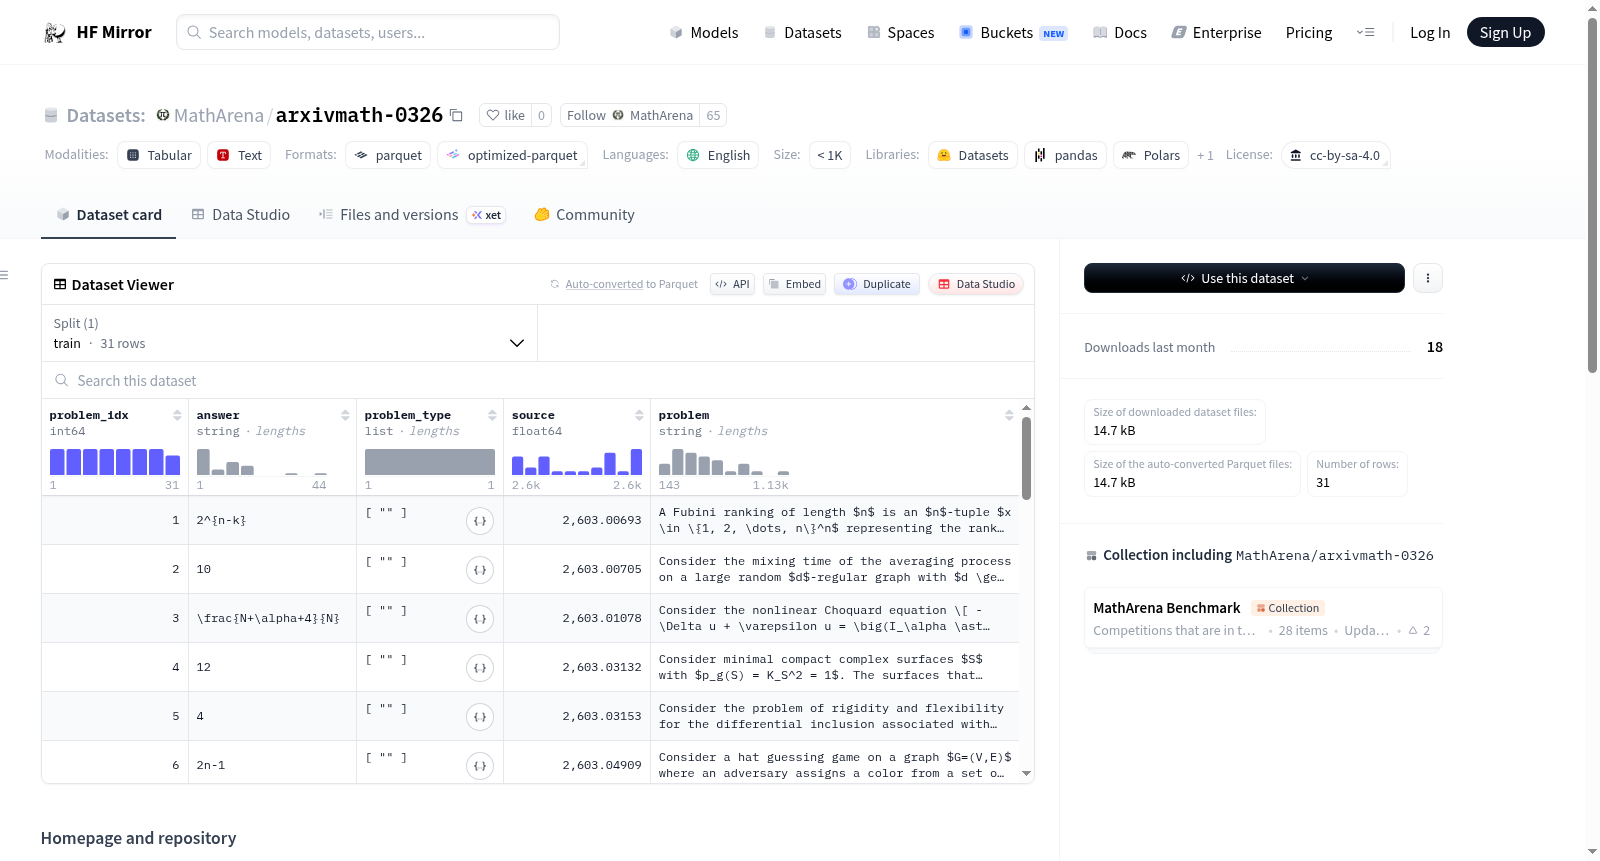Sort by the problem_type column arrows
Viewport: 1600px width, 861px height.
click(x=492, y=415)
